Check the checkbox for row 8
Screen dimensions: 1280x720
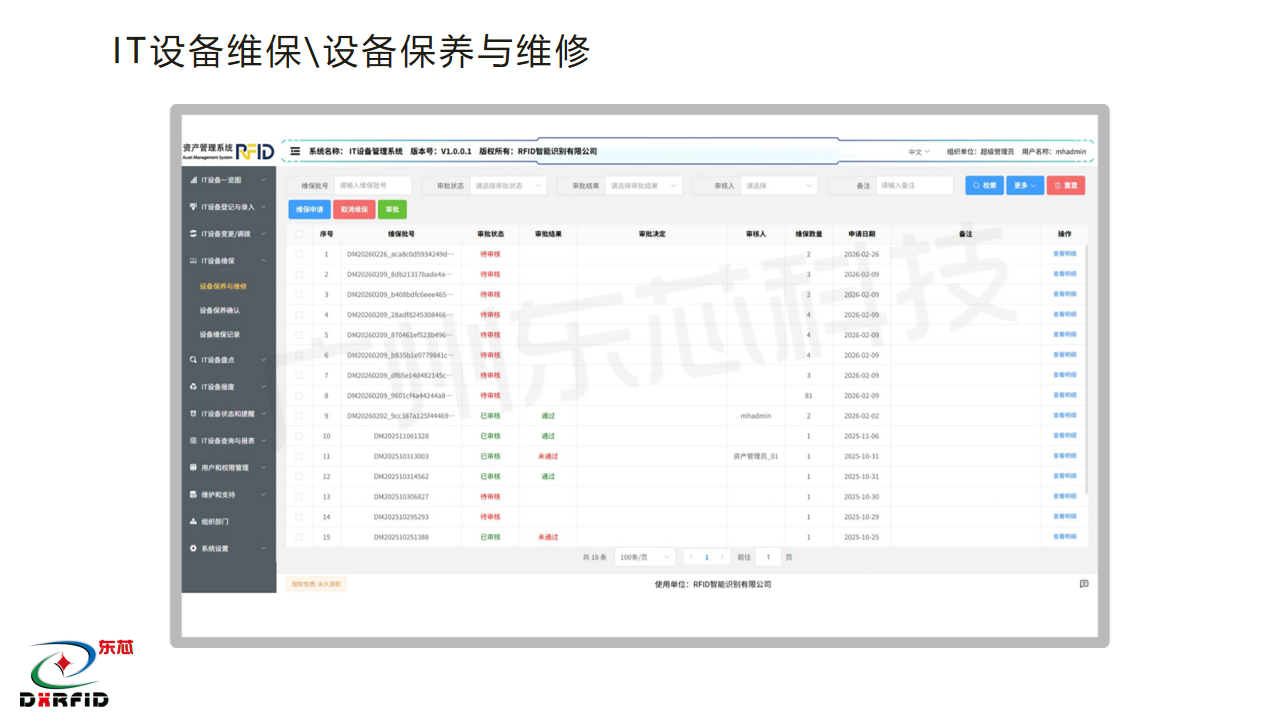click(298, 396)
